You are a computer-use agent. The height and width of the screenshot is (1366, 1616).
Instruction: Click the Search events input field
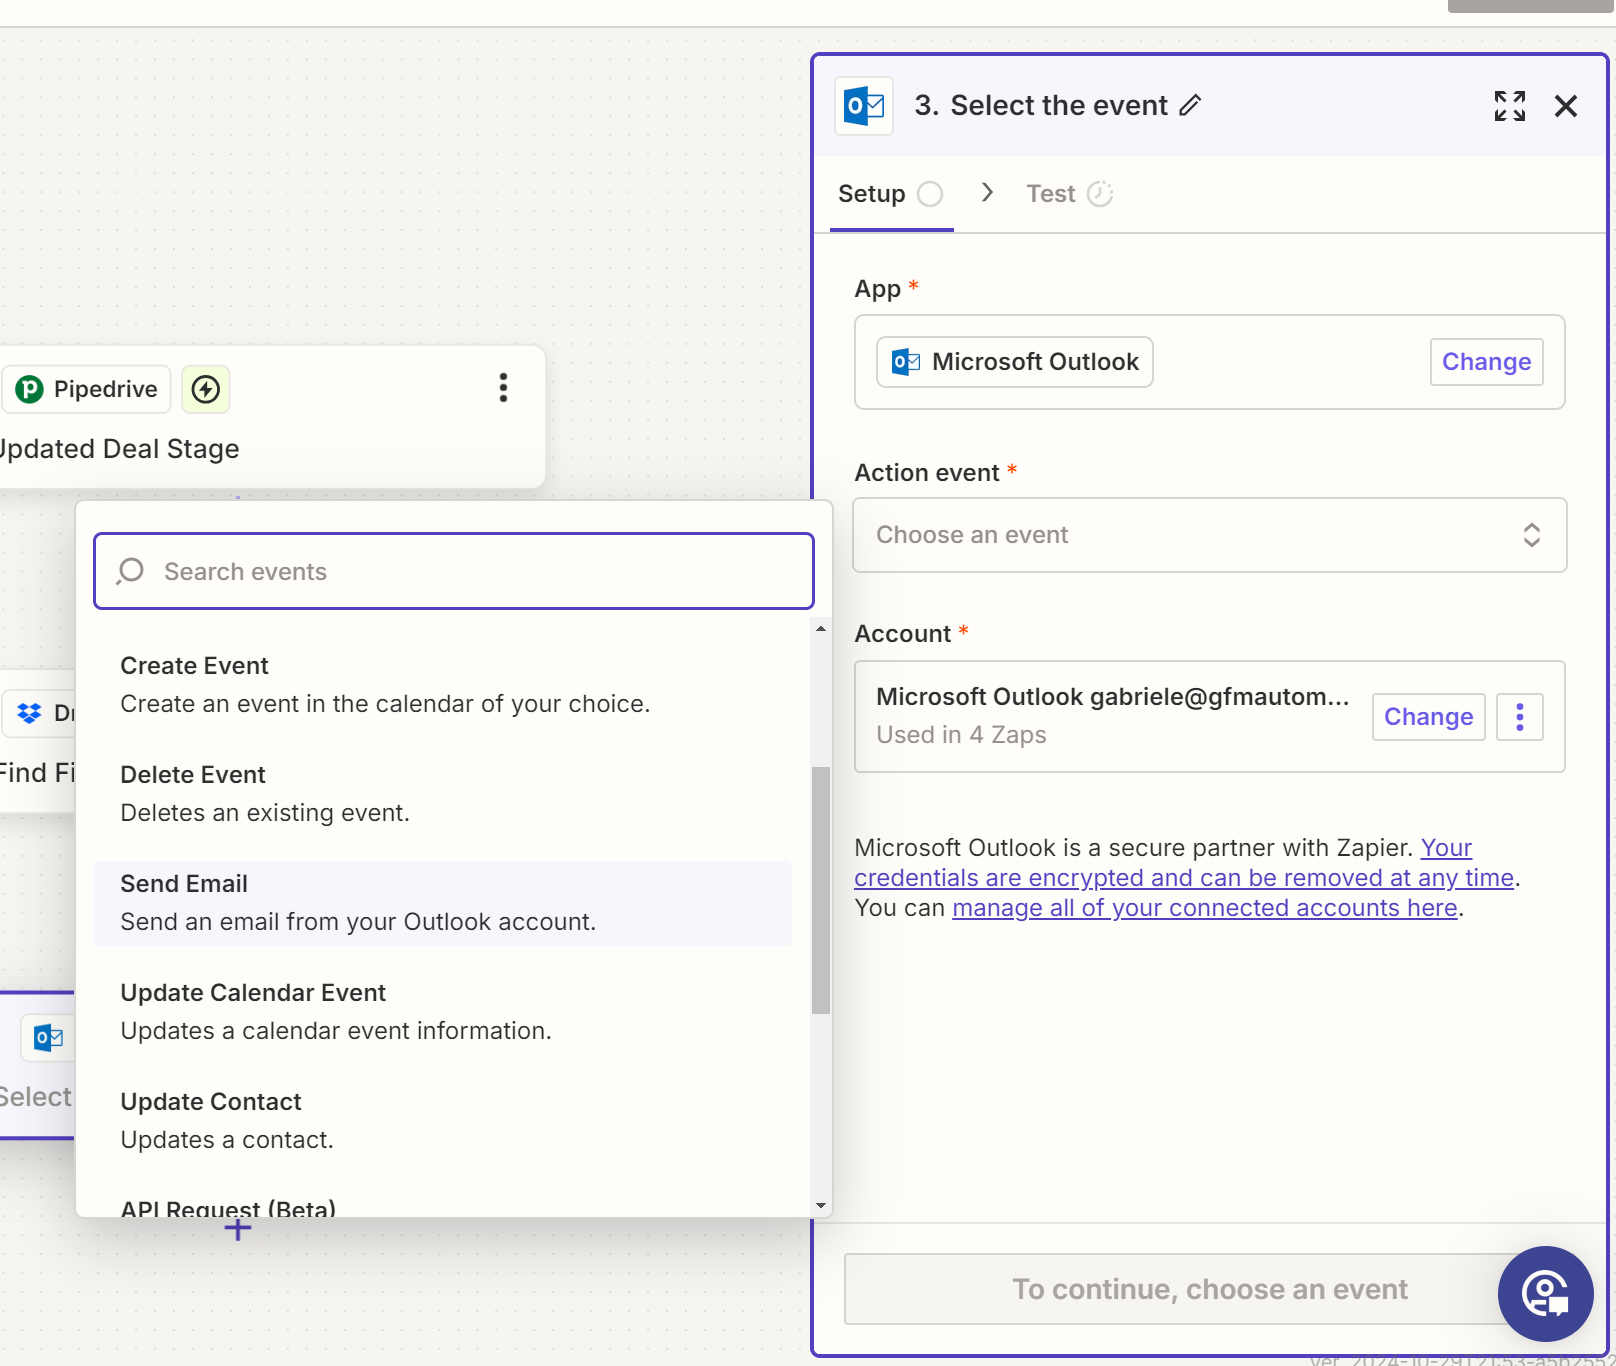pos(454,571)
